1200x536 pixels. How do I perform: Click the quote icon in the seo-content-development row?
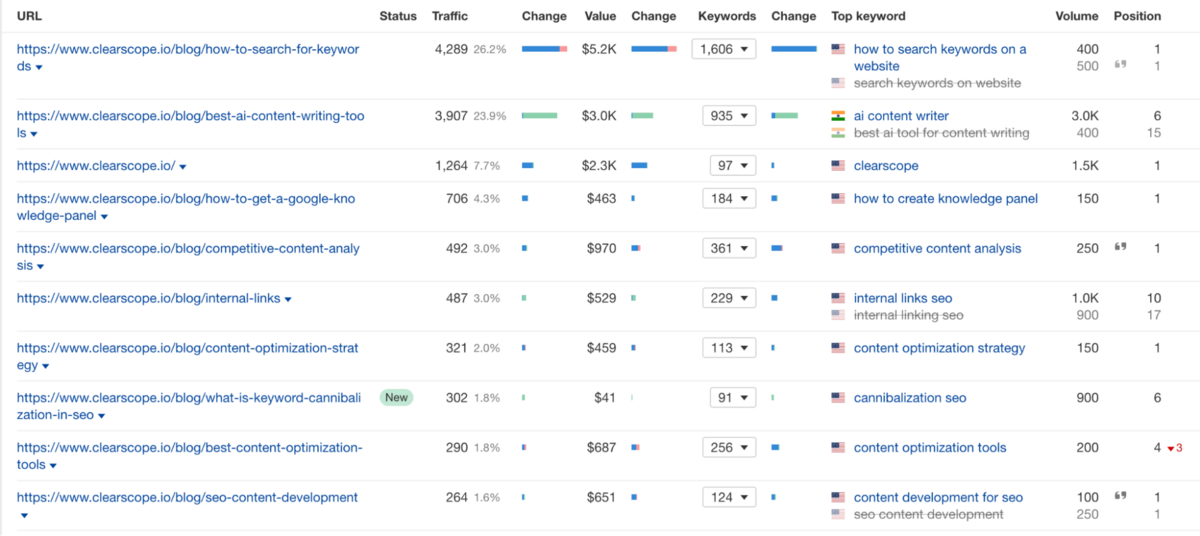click(1120, 496)
